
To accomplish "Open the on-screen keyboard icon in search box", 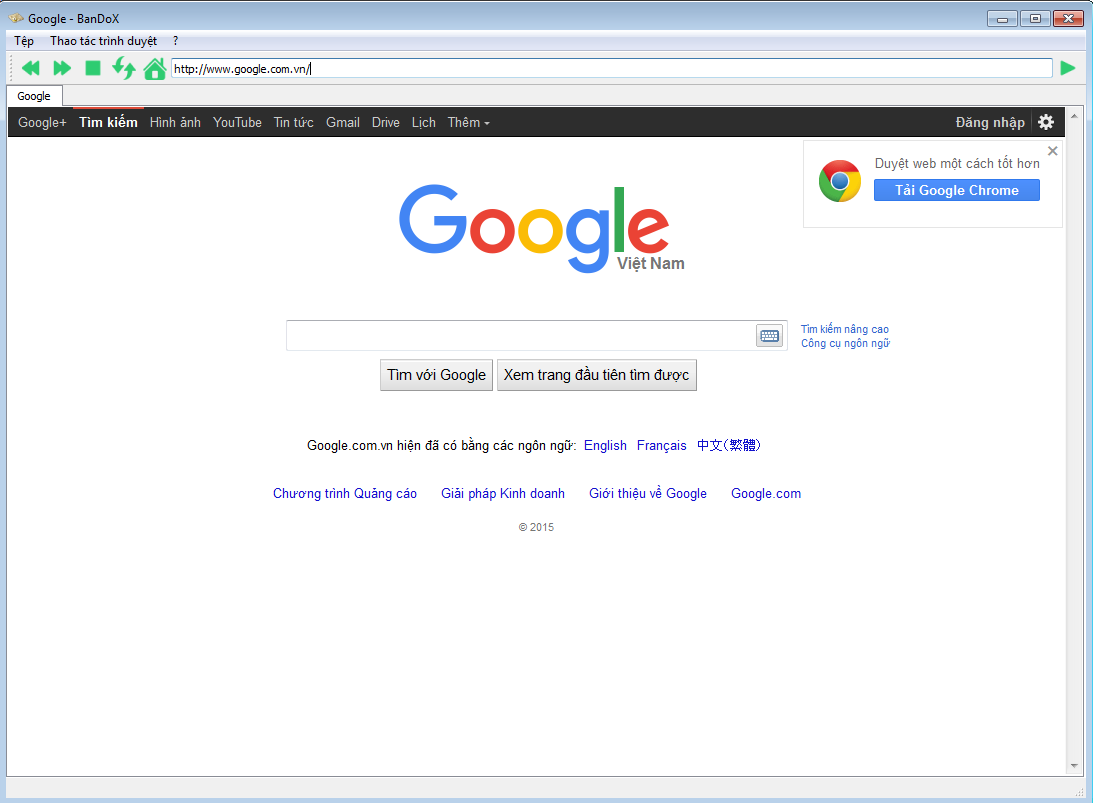I will click(770, 336).
